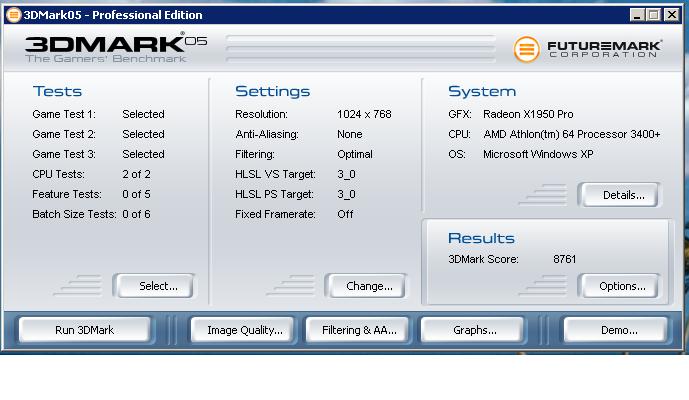Screen dimensions: 689x400
Task: Click CPU value AMD Athlon 64 3400+
Action: [572, 134]
